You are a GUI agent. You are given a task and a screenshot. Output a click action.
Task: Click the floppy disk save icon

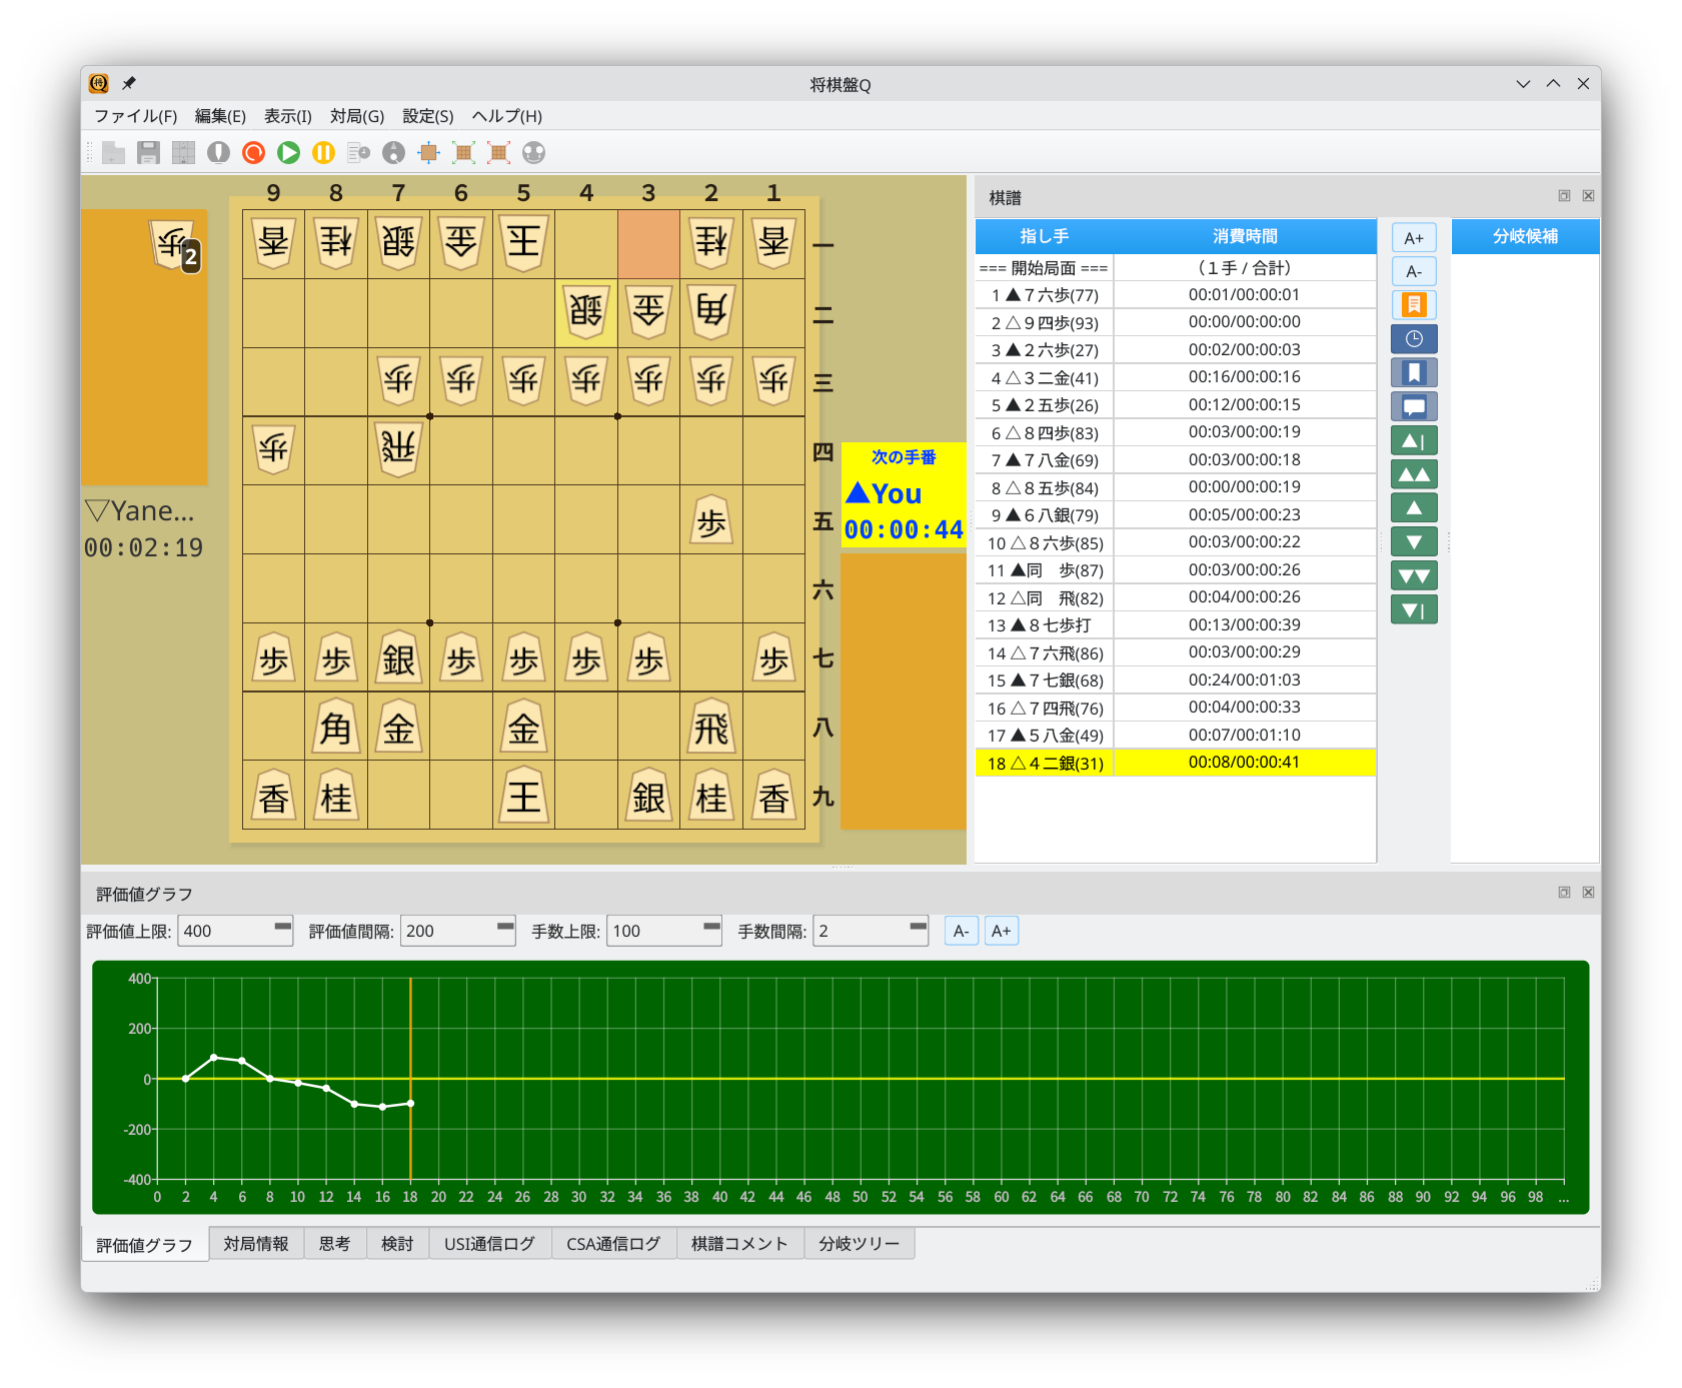point(148,152)
